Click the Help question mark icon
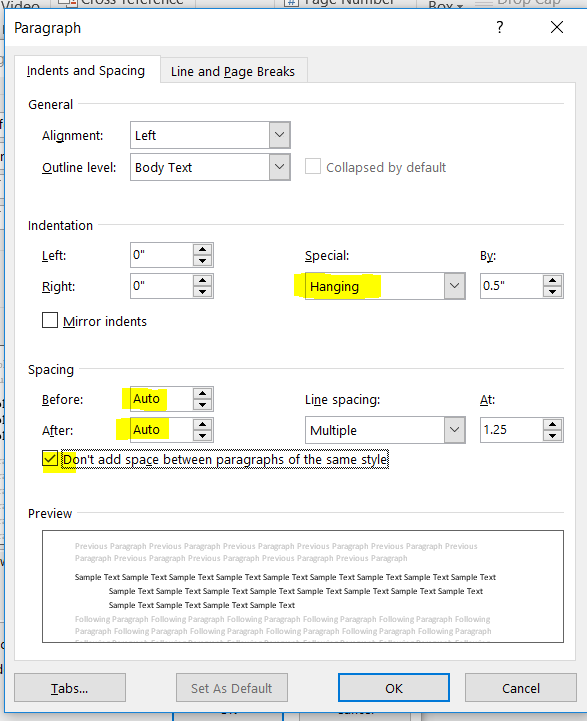The height and width of the screenshot is (721, 587). click(500, 27)
